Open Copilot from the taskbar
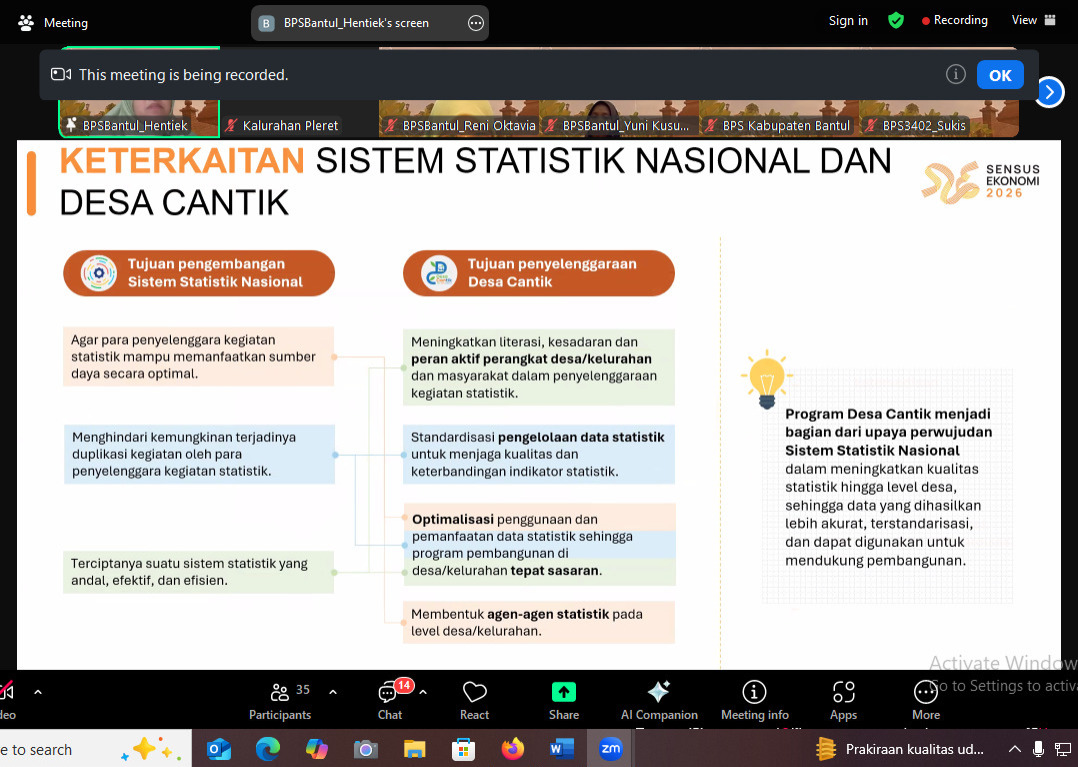 [x=316, y=749]
